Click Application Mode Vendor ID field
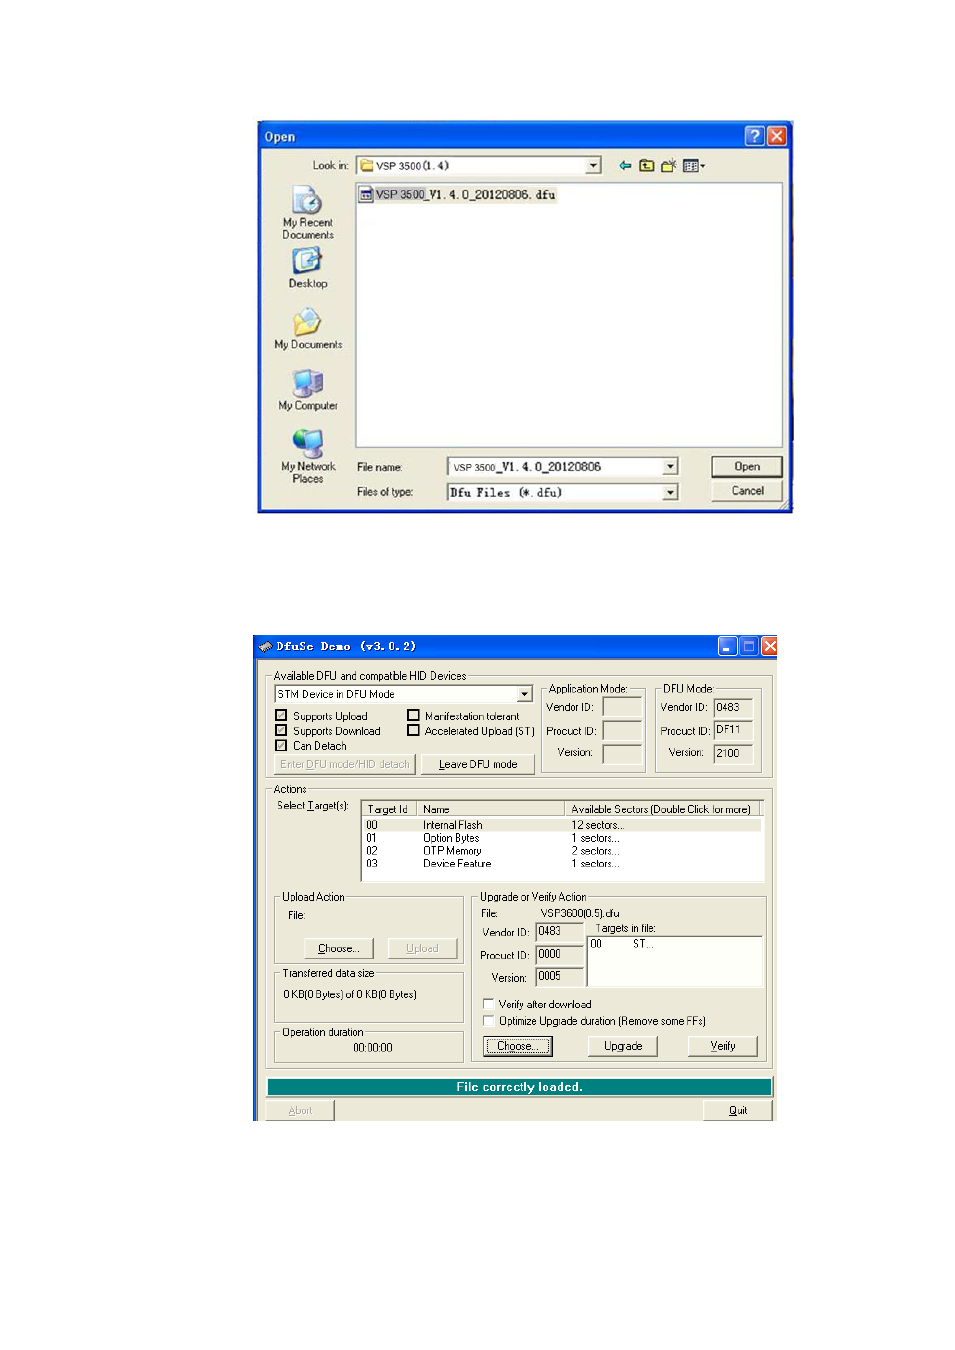The width and height of the screenshot is (955, 1350). coord(622,707)
